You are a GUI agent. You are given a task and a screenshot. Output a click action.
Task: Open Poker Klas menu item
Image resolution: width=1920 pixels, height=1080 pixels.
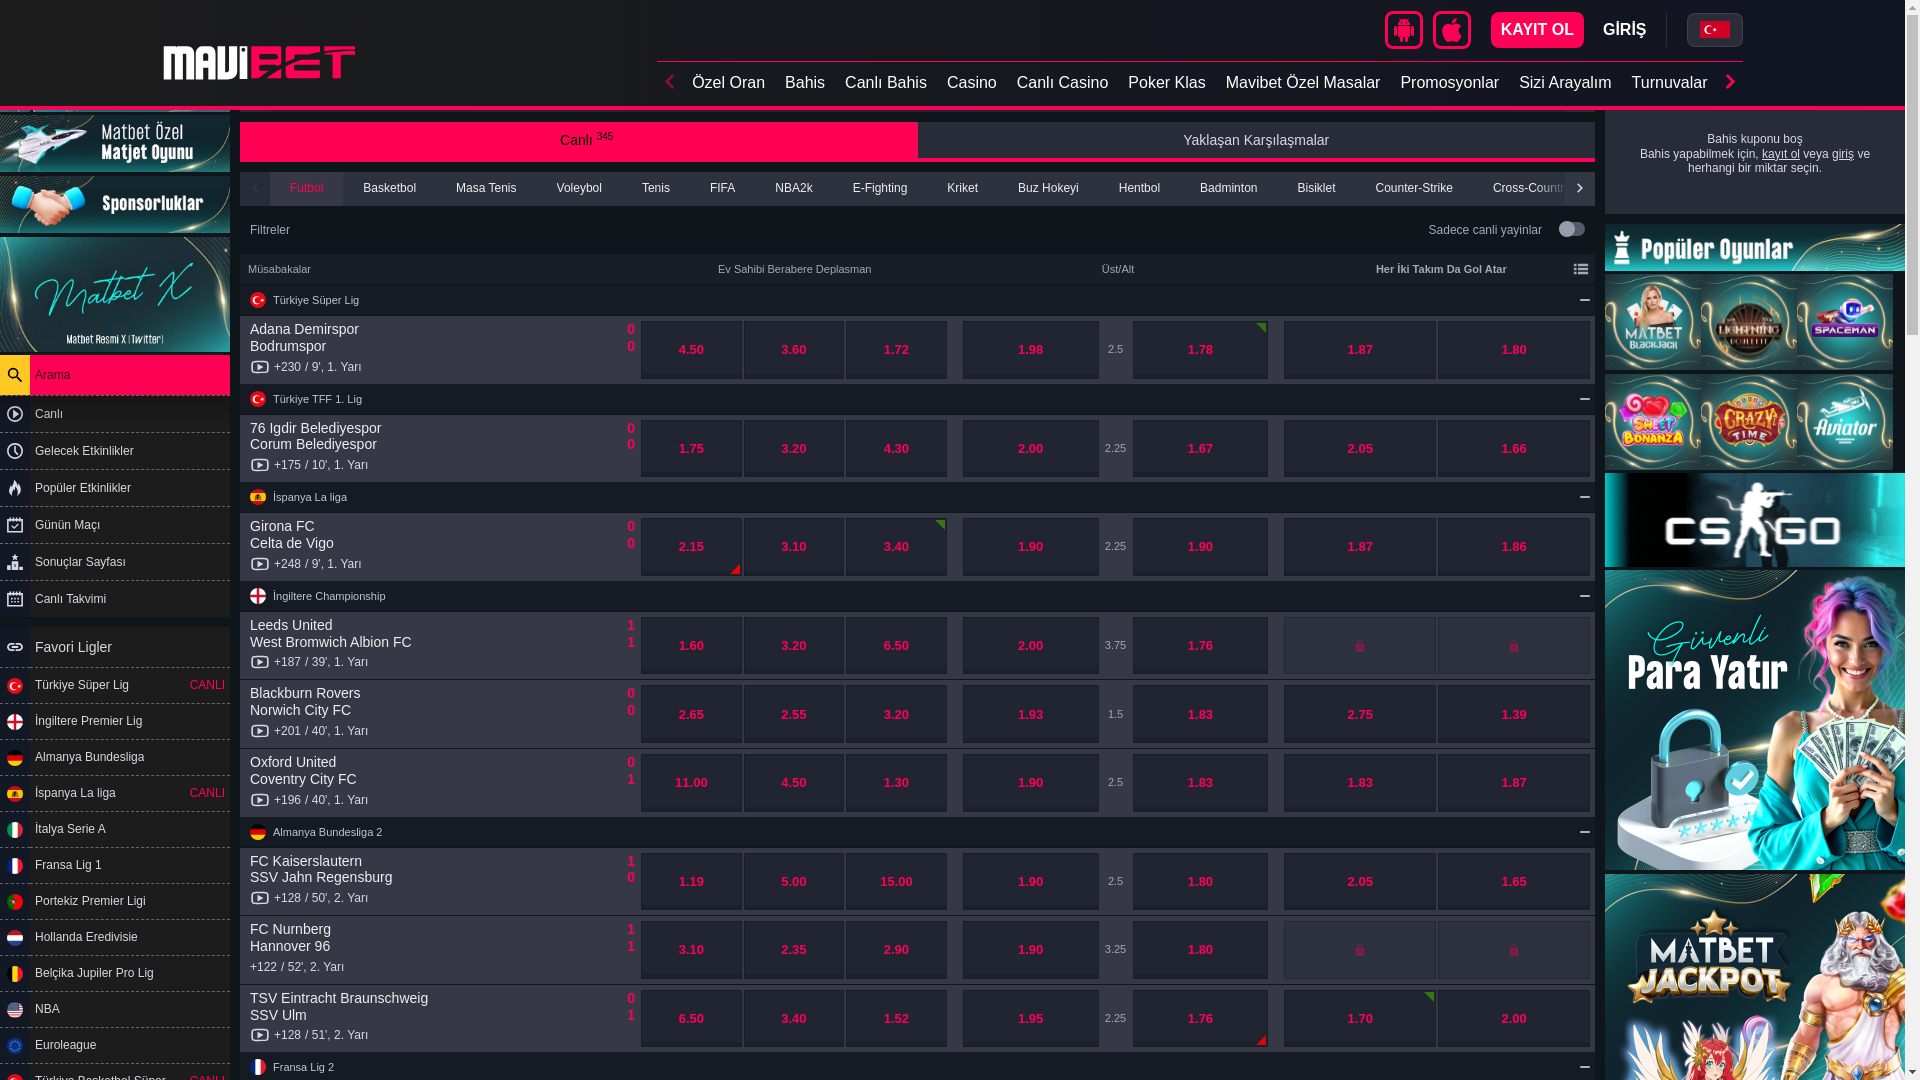click(x=1166, y=83)
